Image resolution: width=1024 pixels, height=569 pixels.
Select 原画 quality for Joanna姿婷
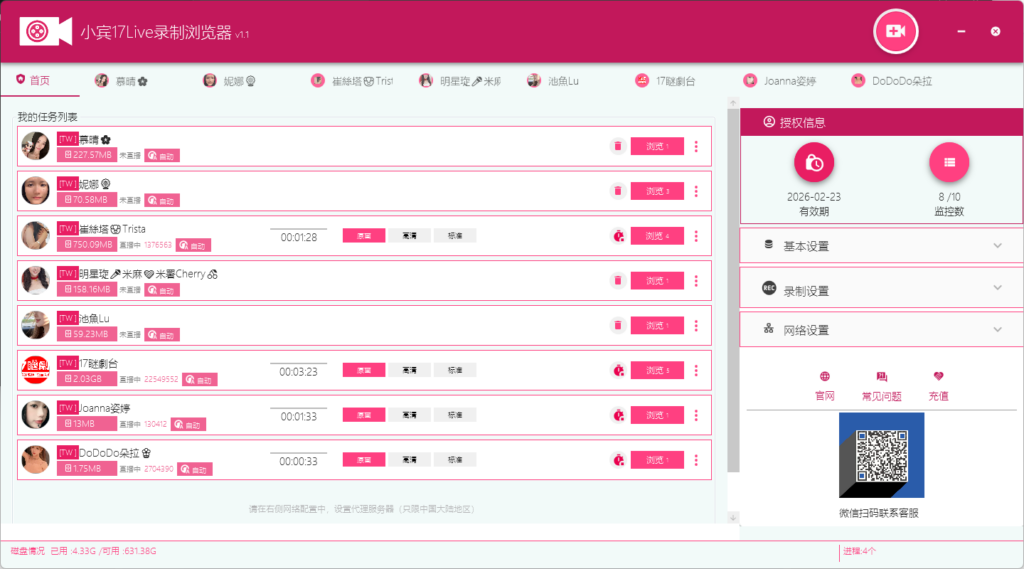click(364, 415)
